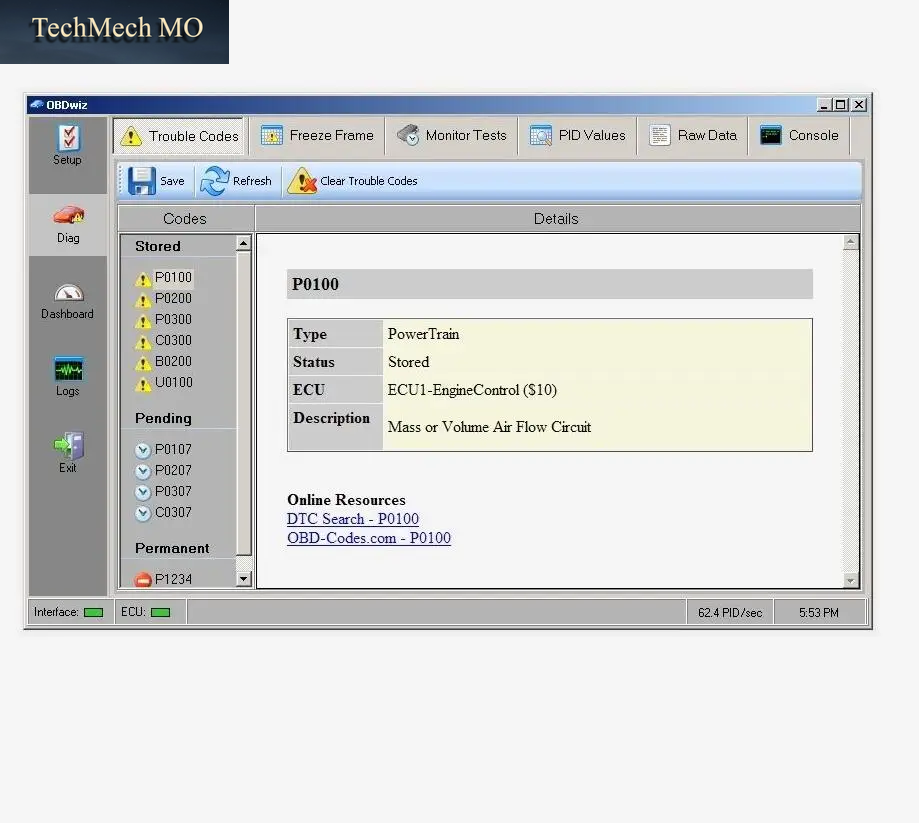
Task: Click the details pane scroll-up arrow
Action: point(850,242)
